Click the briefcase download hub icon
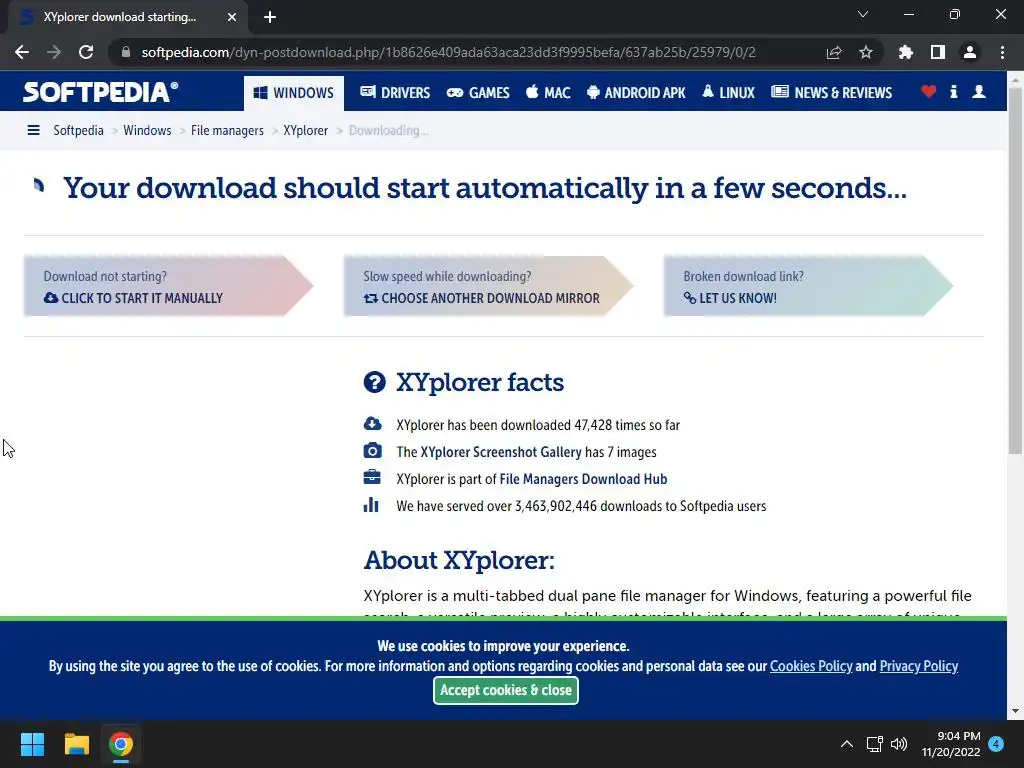 (372, 477)
